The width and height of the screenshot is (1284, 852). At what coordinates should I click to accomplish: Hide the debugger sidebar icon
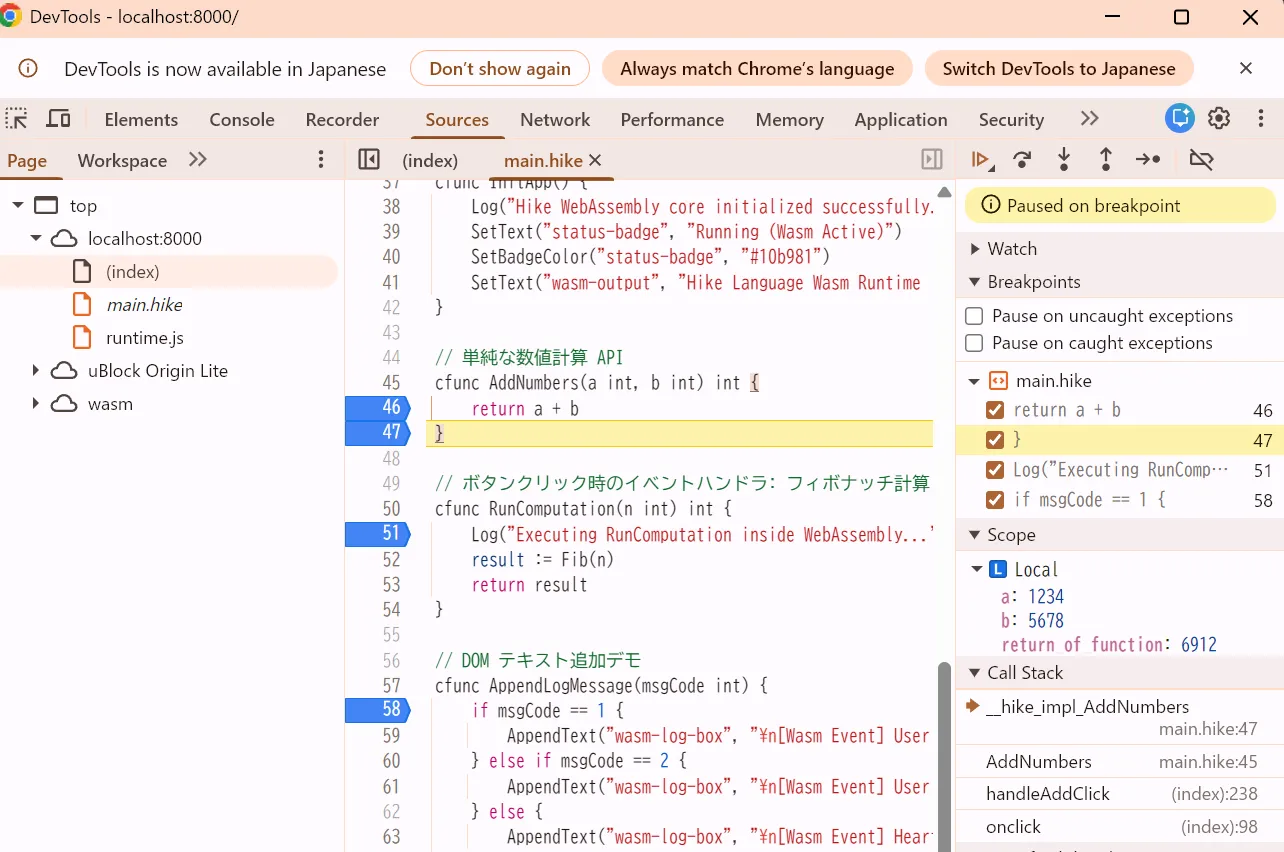point(932,159)
